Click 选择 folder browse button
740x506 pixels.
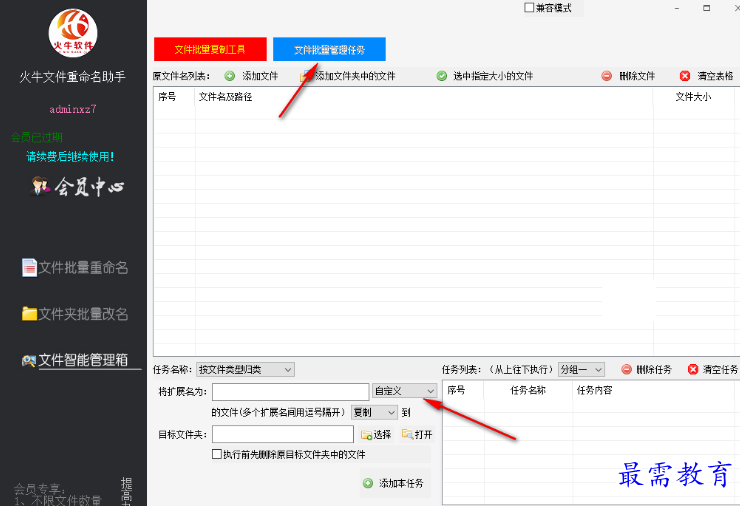[x=376, y=435]
